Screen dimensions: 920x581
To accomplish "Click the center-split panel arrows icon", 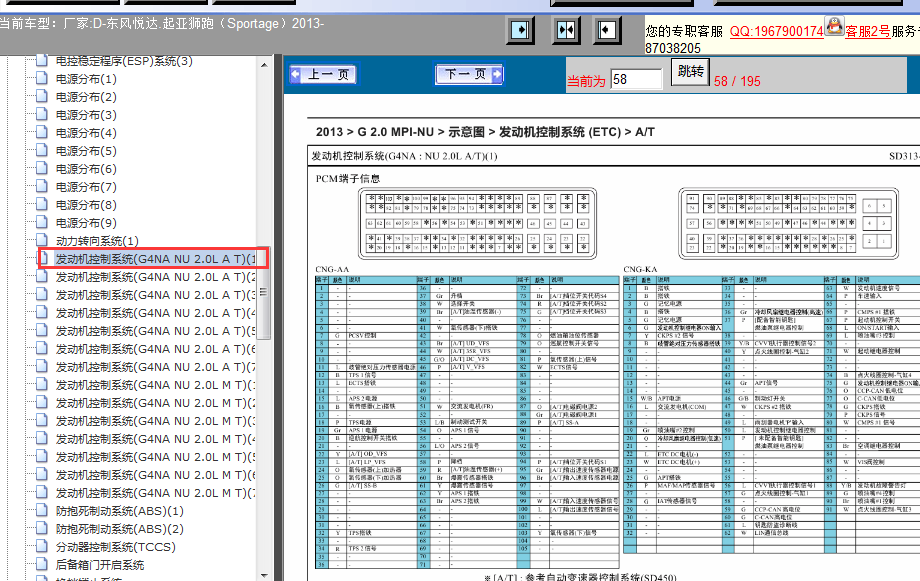I will [x=566, y=30].
